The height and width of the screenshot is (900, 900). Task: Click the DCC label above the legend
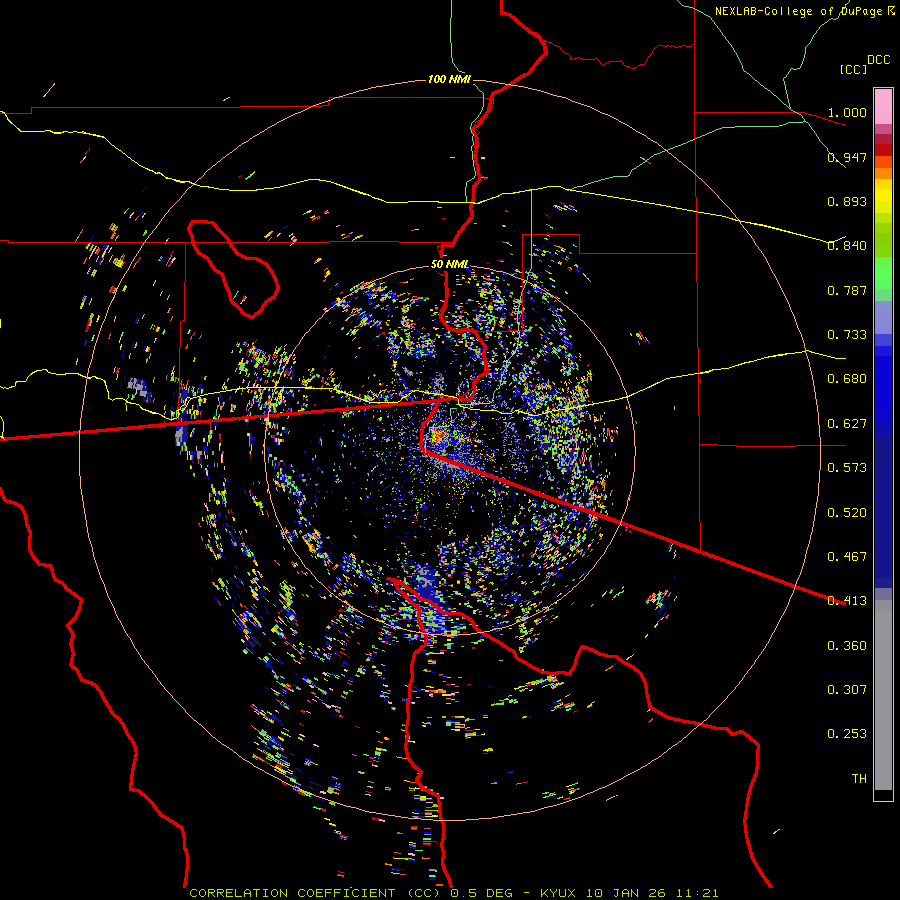pos(879,60)
